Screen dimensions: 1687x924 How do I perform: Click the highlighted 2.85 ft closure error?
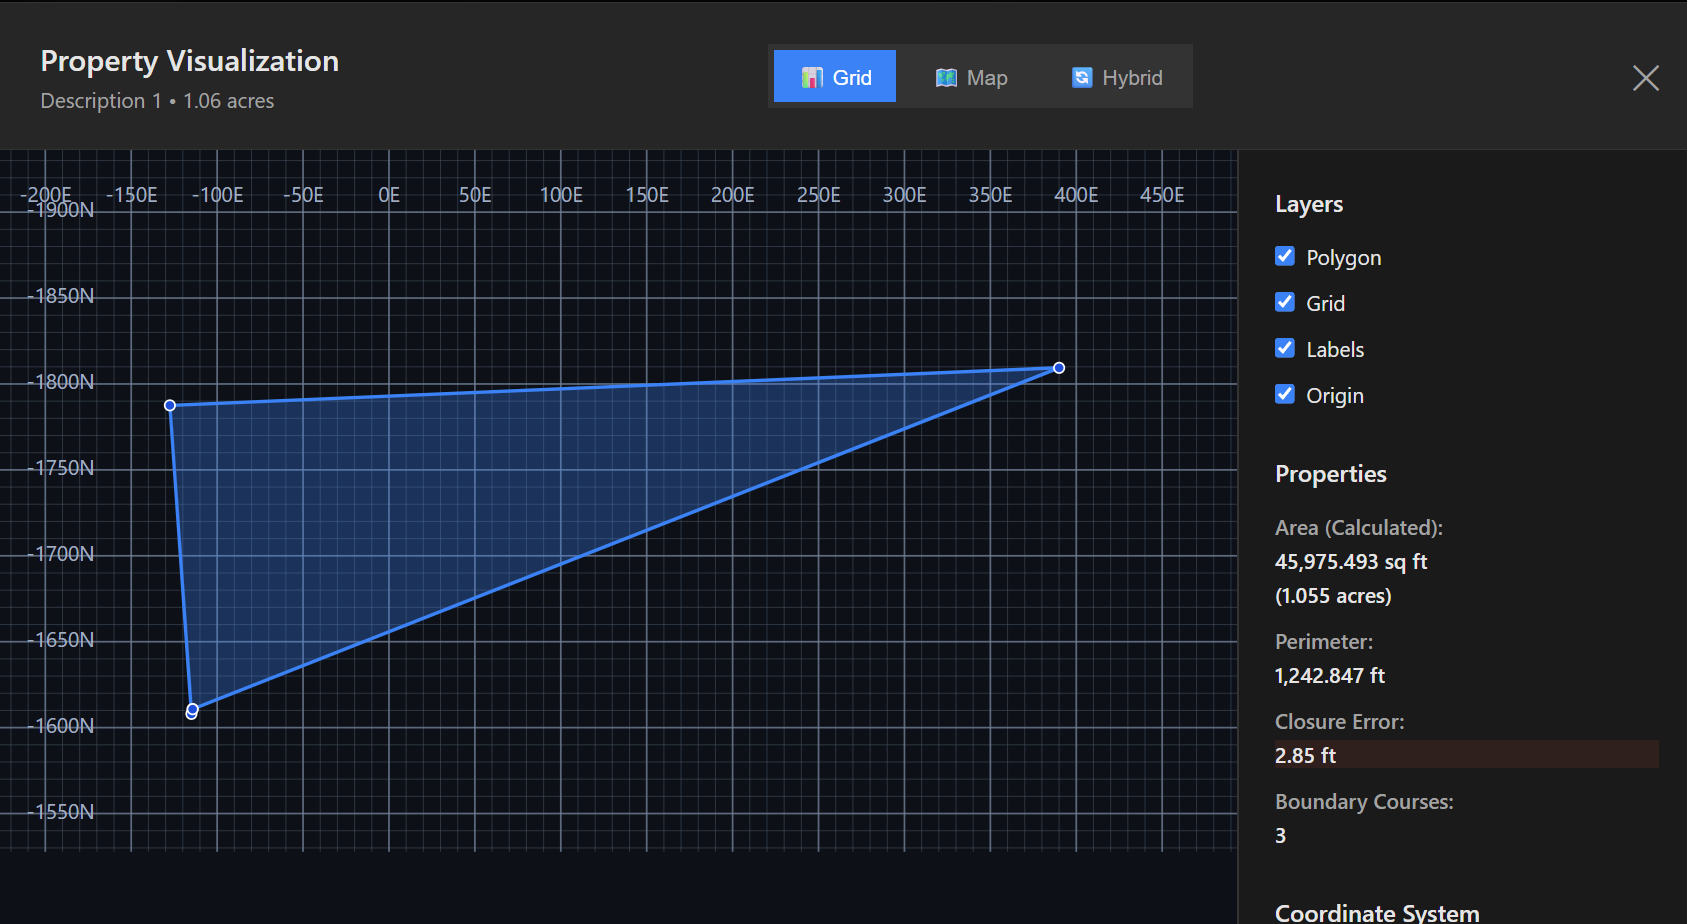[x=1305, y=756]
